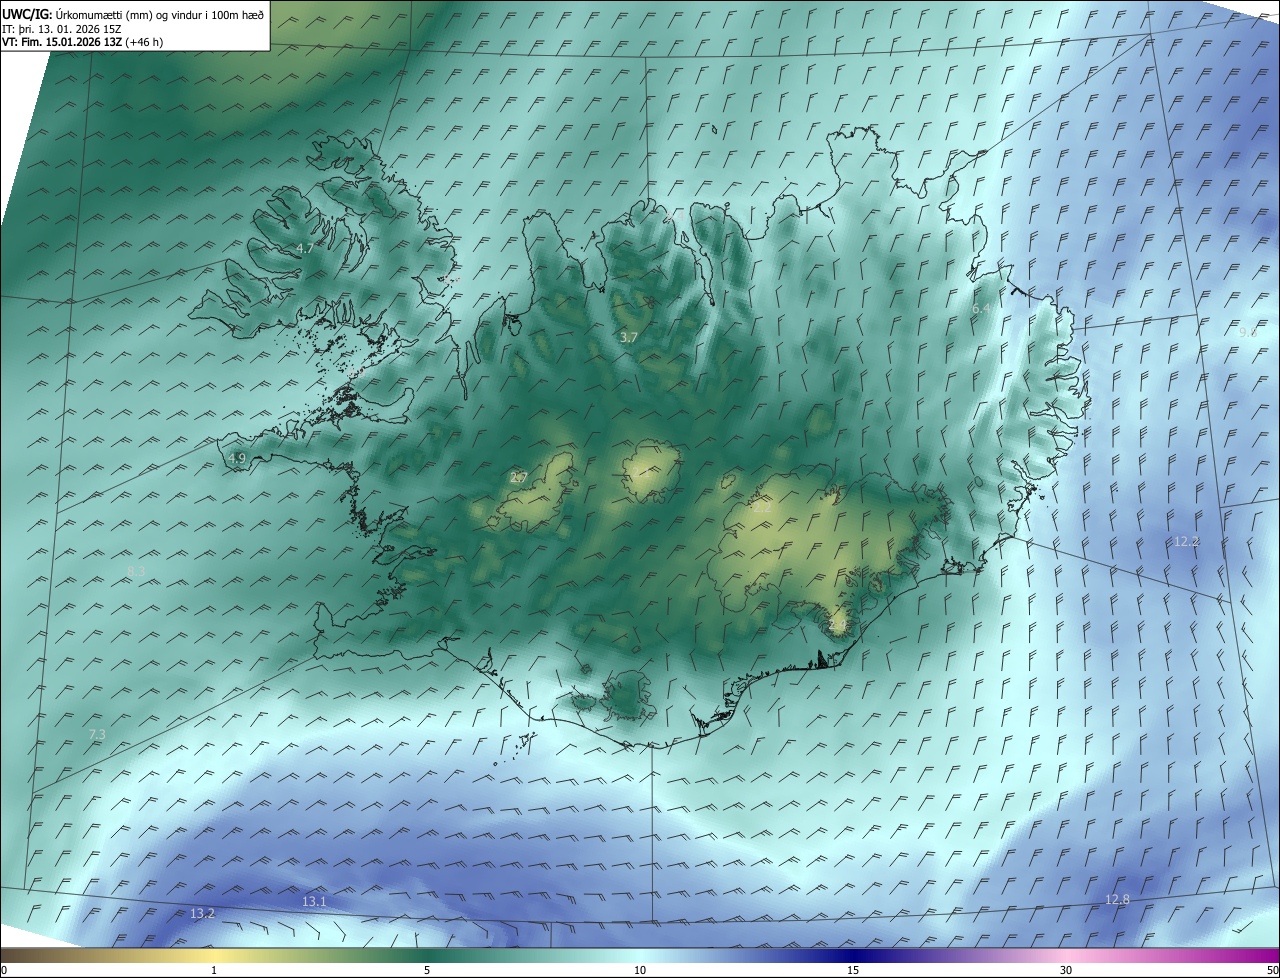Click the 13.1 value label in the south sea
Viewport: 1280px width, 978px height.
coord(314,901)
